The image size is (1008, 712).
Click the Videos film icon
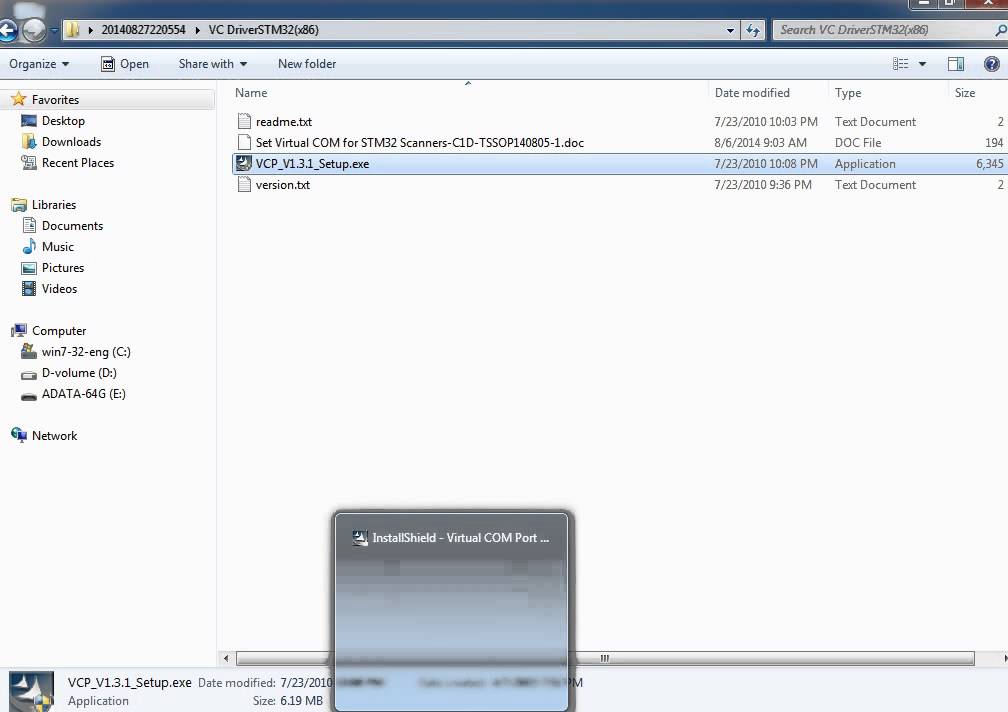29,289
